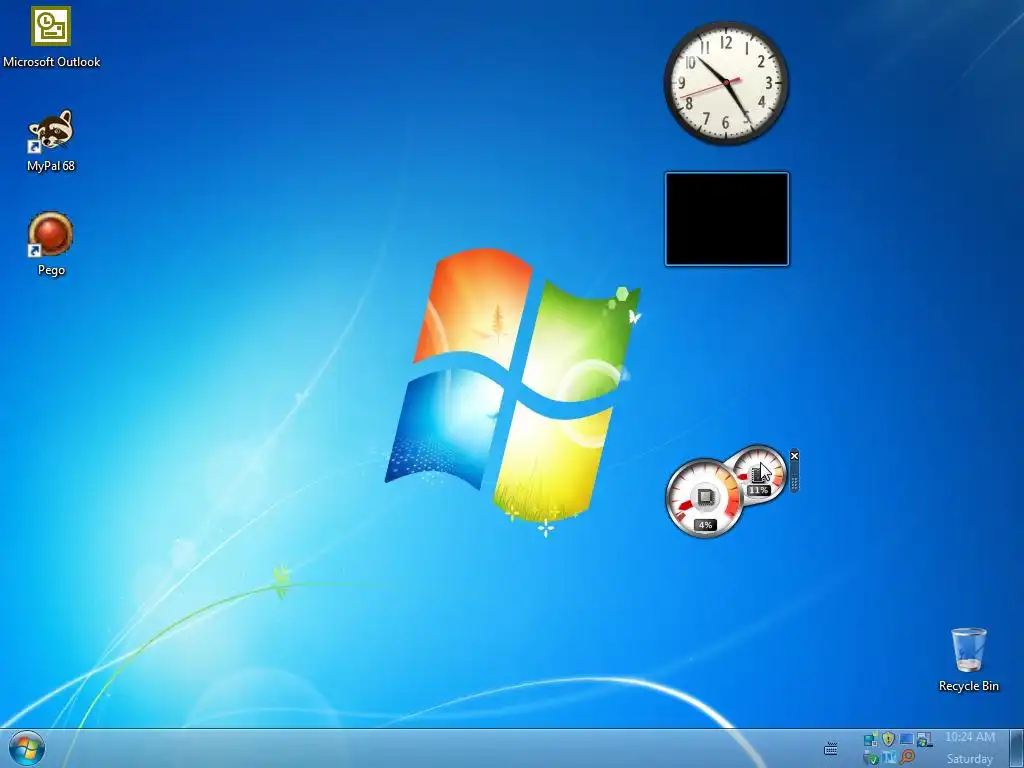
Task: Click the "Pego" icon label
Action: (x=51, y=270)
